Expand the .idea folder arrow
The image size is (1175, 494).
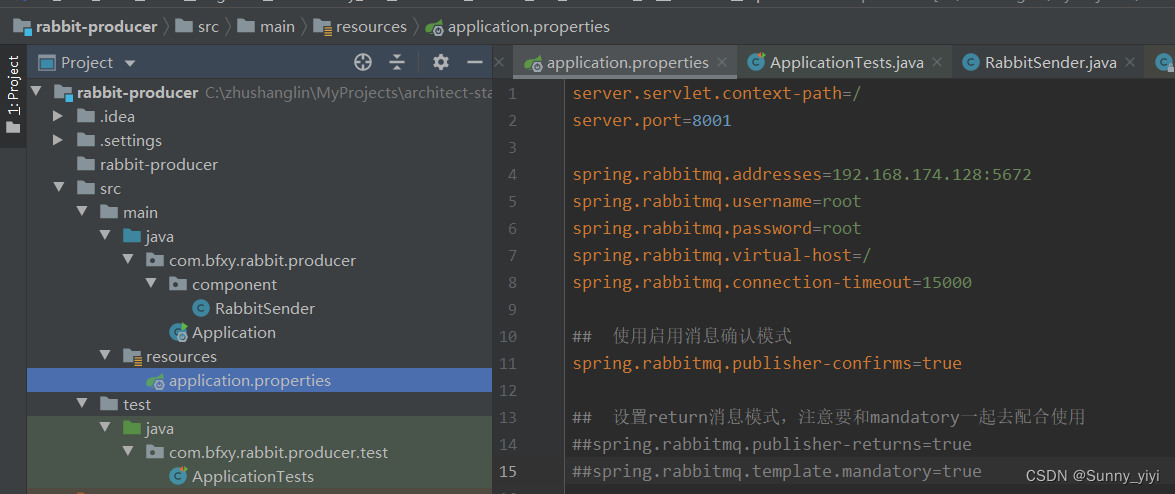point(58,116)
